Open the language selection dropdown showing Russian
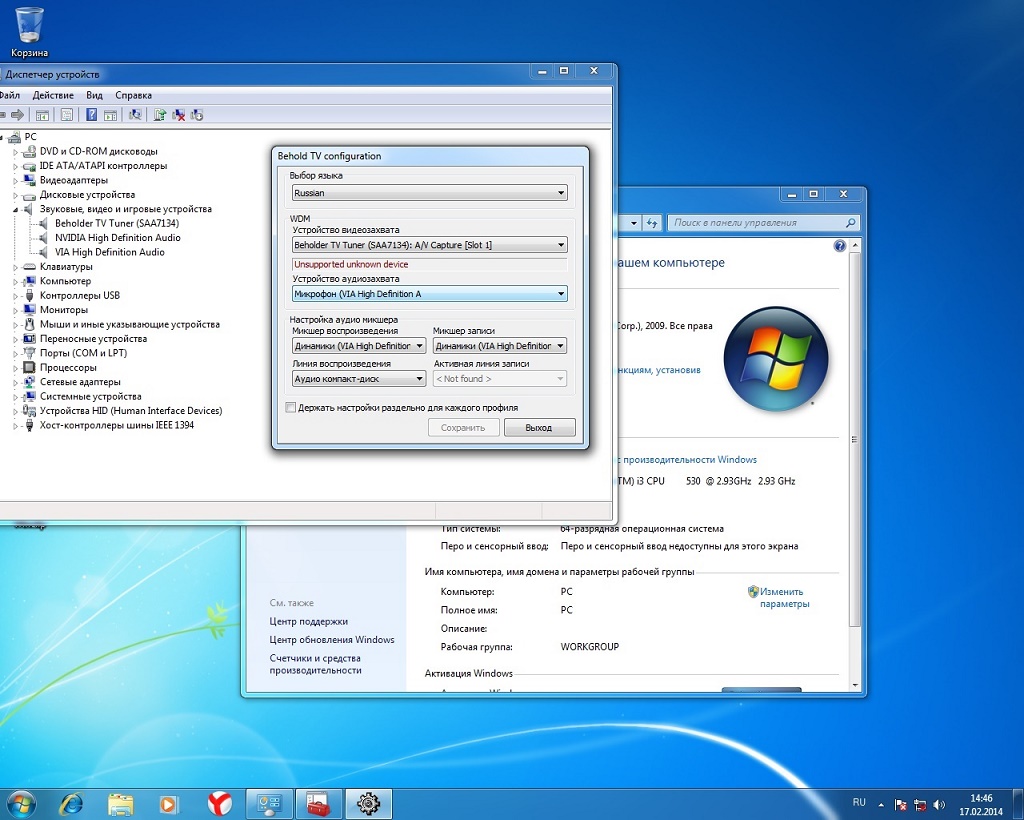 point(429,193)
